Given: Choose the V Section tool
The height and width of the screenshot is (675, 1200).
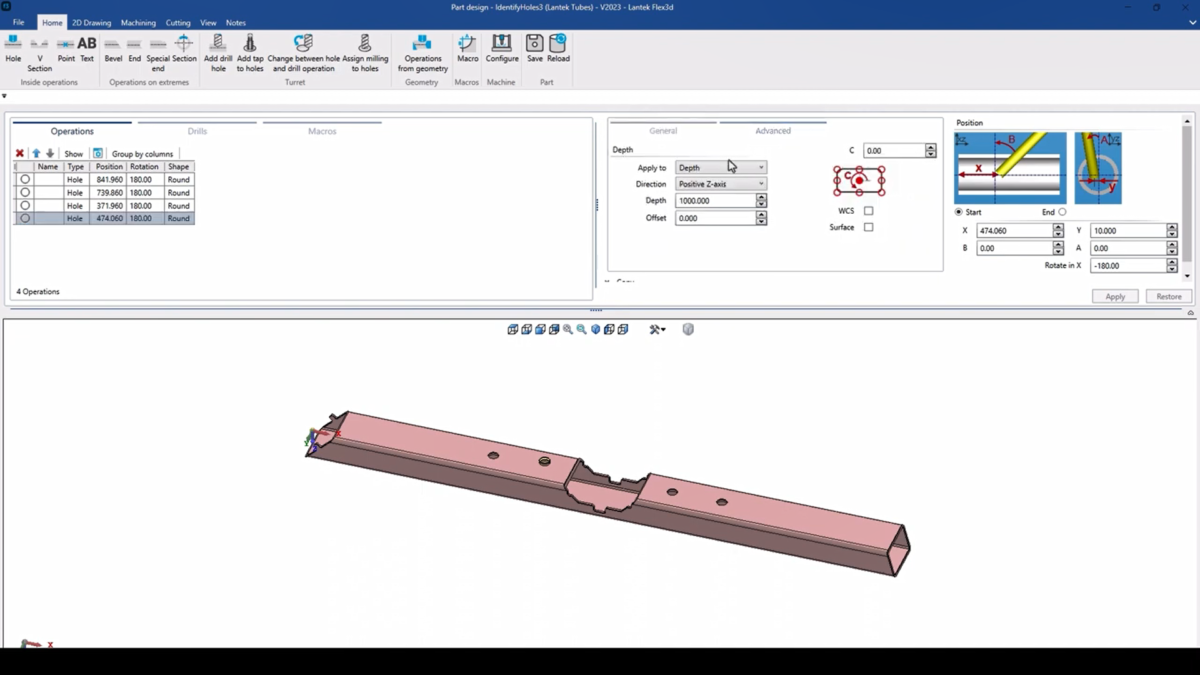Looking at the screenshot, I should click(39, 54).
